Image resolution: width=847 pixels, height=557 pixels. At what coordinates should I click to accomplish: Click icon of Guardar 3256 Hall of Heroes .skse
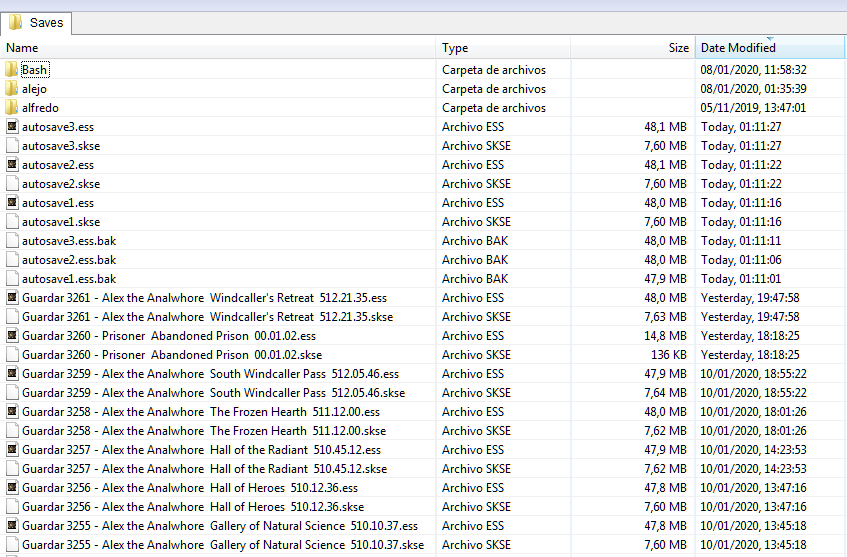coord(12,507)
